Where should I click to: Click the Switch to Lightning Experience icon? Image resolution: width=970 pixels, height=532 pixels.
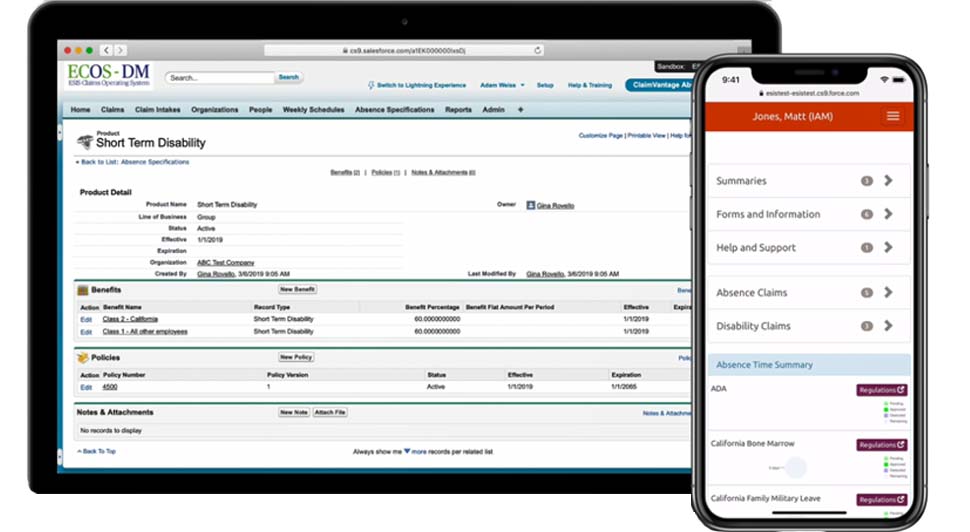(371, 85)
